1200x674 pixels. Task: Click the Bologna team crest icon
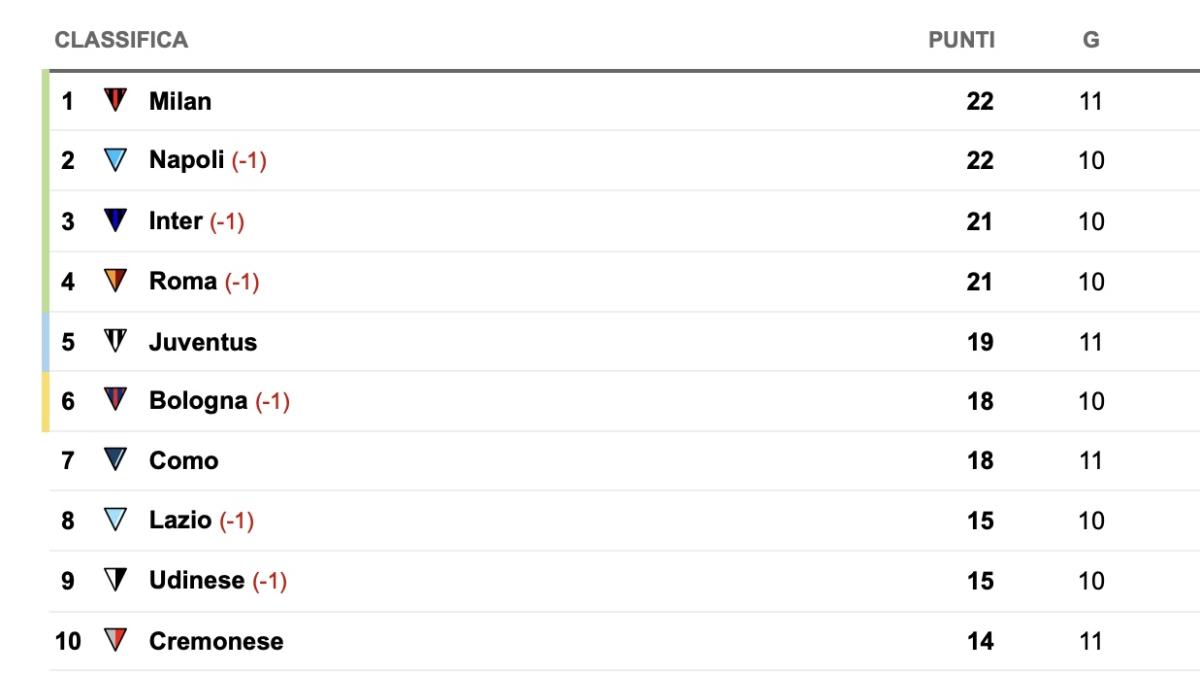pos(116,400)
